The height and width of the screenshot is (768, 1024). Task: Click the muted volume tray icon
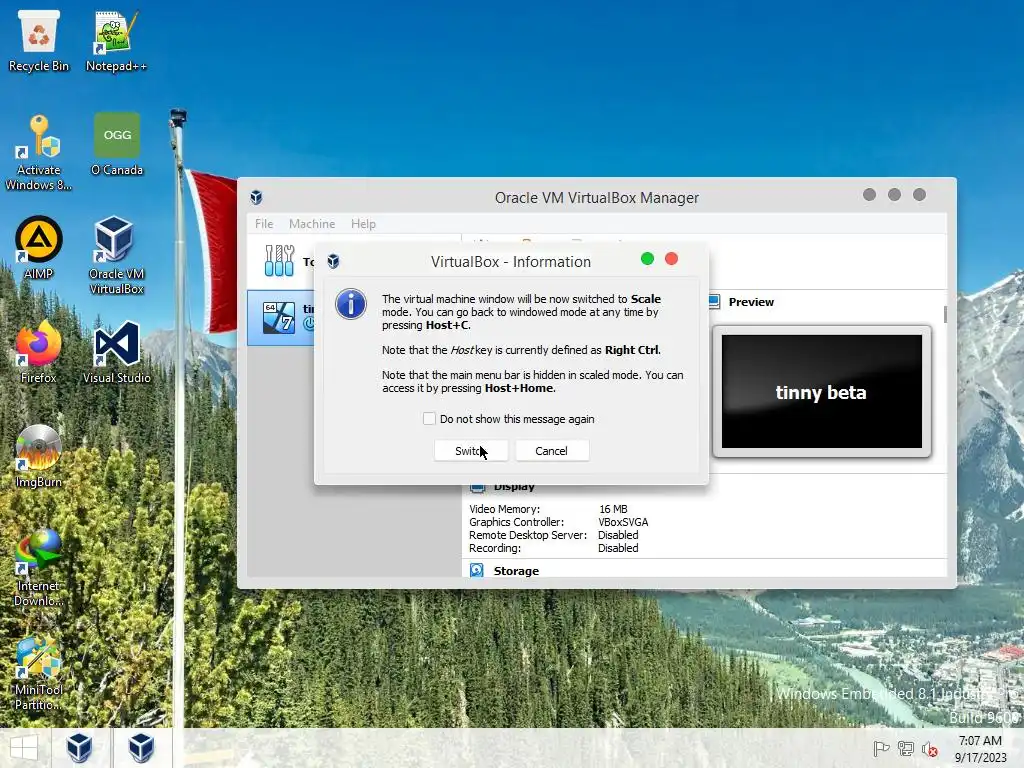(929, 749)
